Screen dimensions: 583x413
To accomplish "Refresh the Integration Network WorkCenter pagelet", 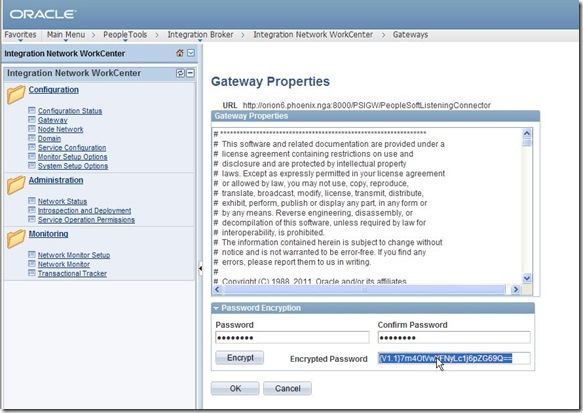I will pos(180,73).
